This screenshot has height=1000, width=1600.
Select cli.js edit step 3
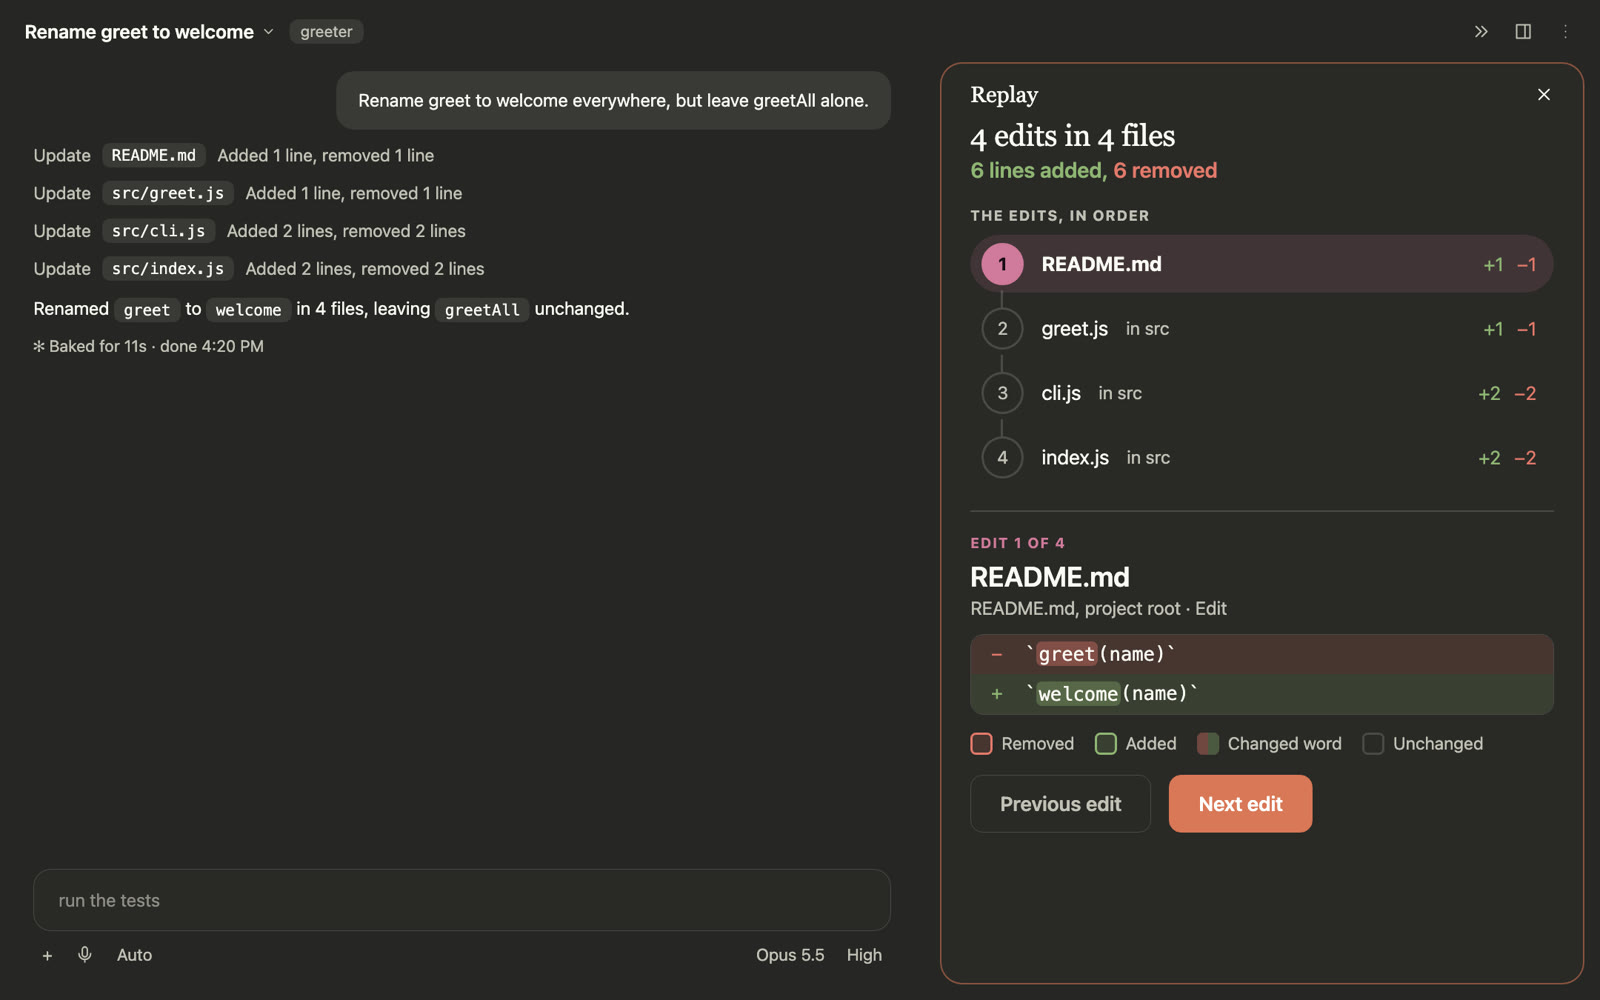[x=1261, y=393]
